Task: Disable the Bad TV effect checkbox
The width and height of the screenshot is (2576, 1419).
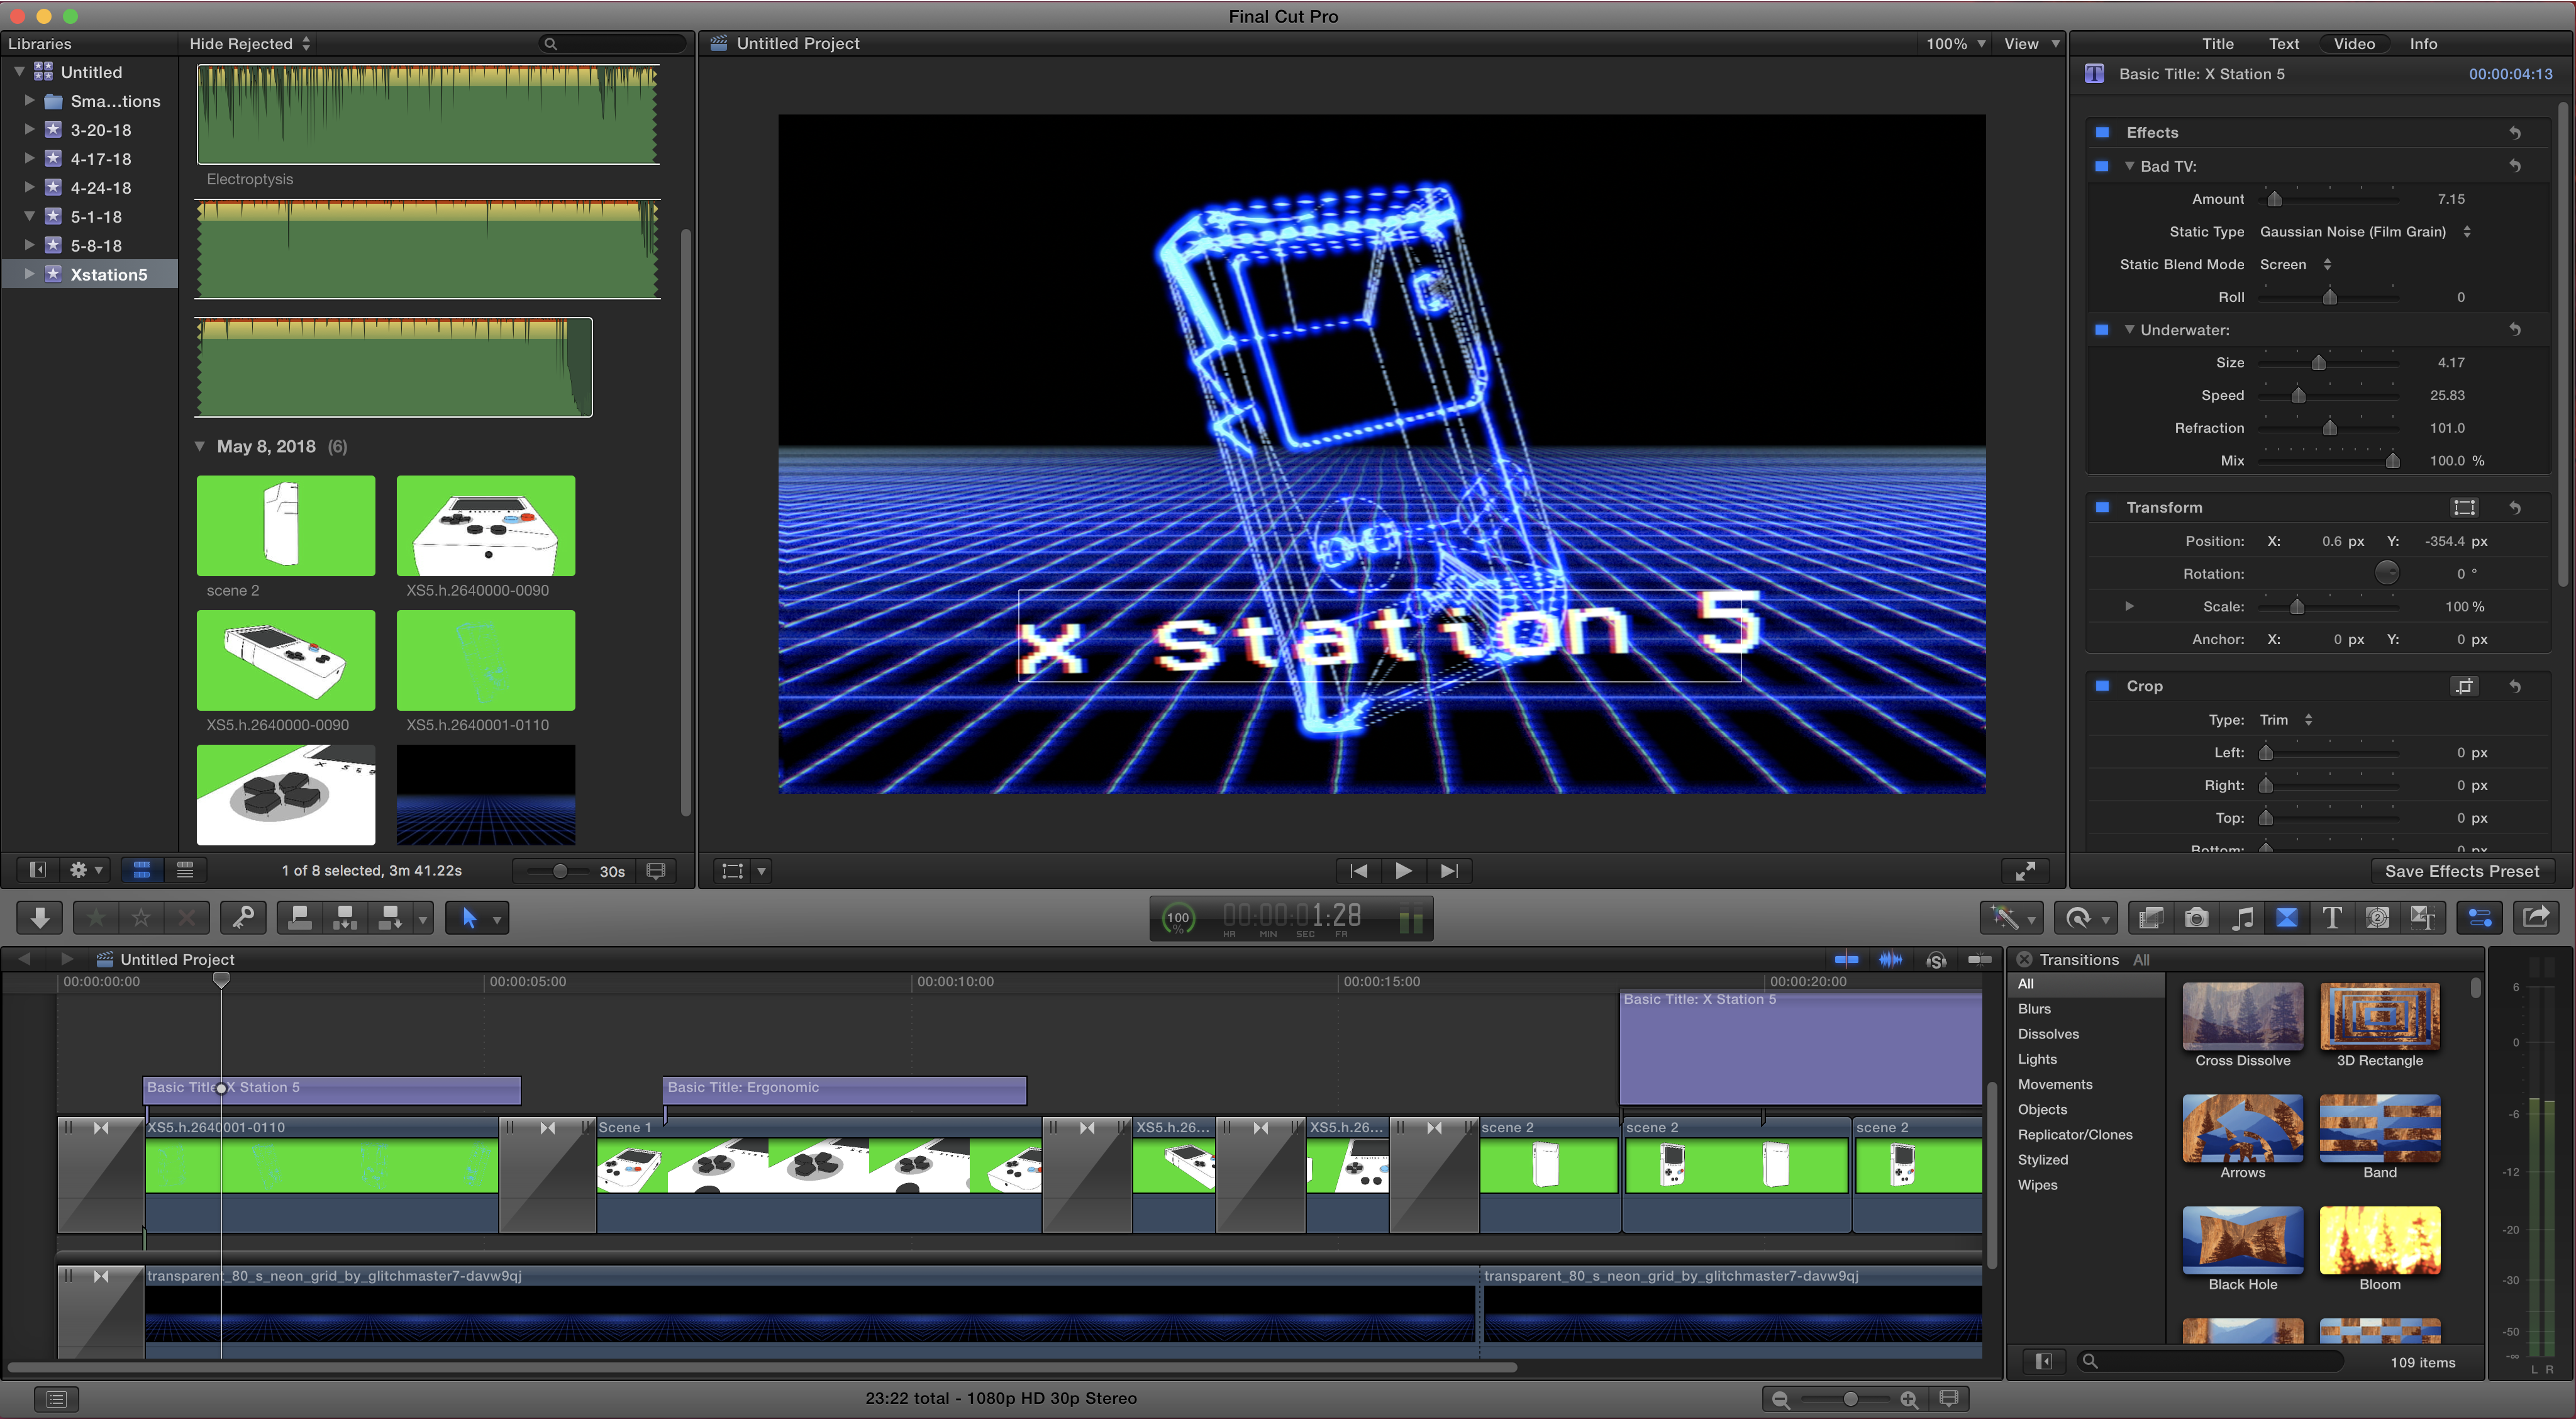Action: click(x=2102, y=166)
